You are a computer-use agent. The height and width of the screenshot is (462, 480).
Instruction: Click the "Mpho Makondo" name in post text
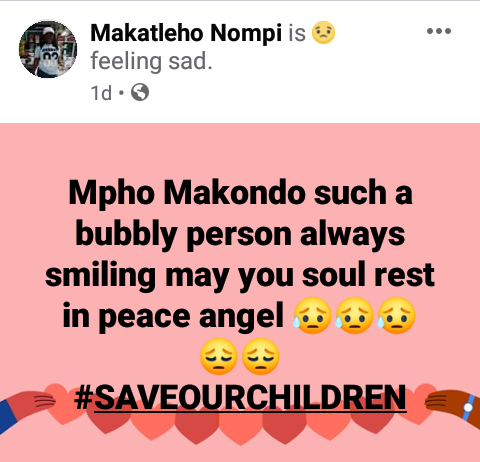pos(187,193)
